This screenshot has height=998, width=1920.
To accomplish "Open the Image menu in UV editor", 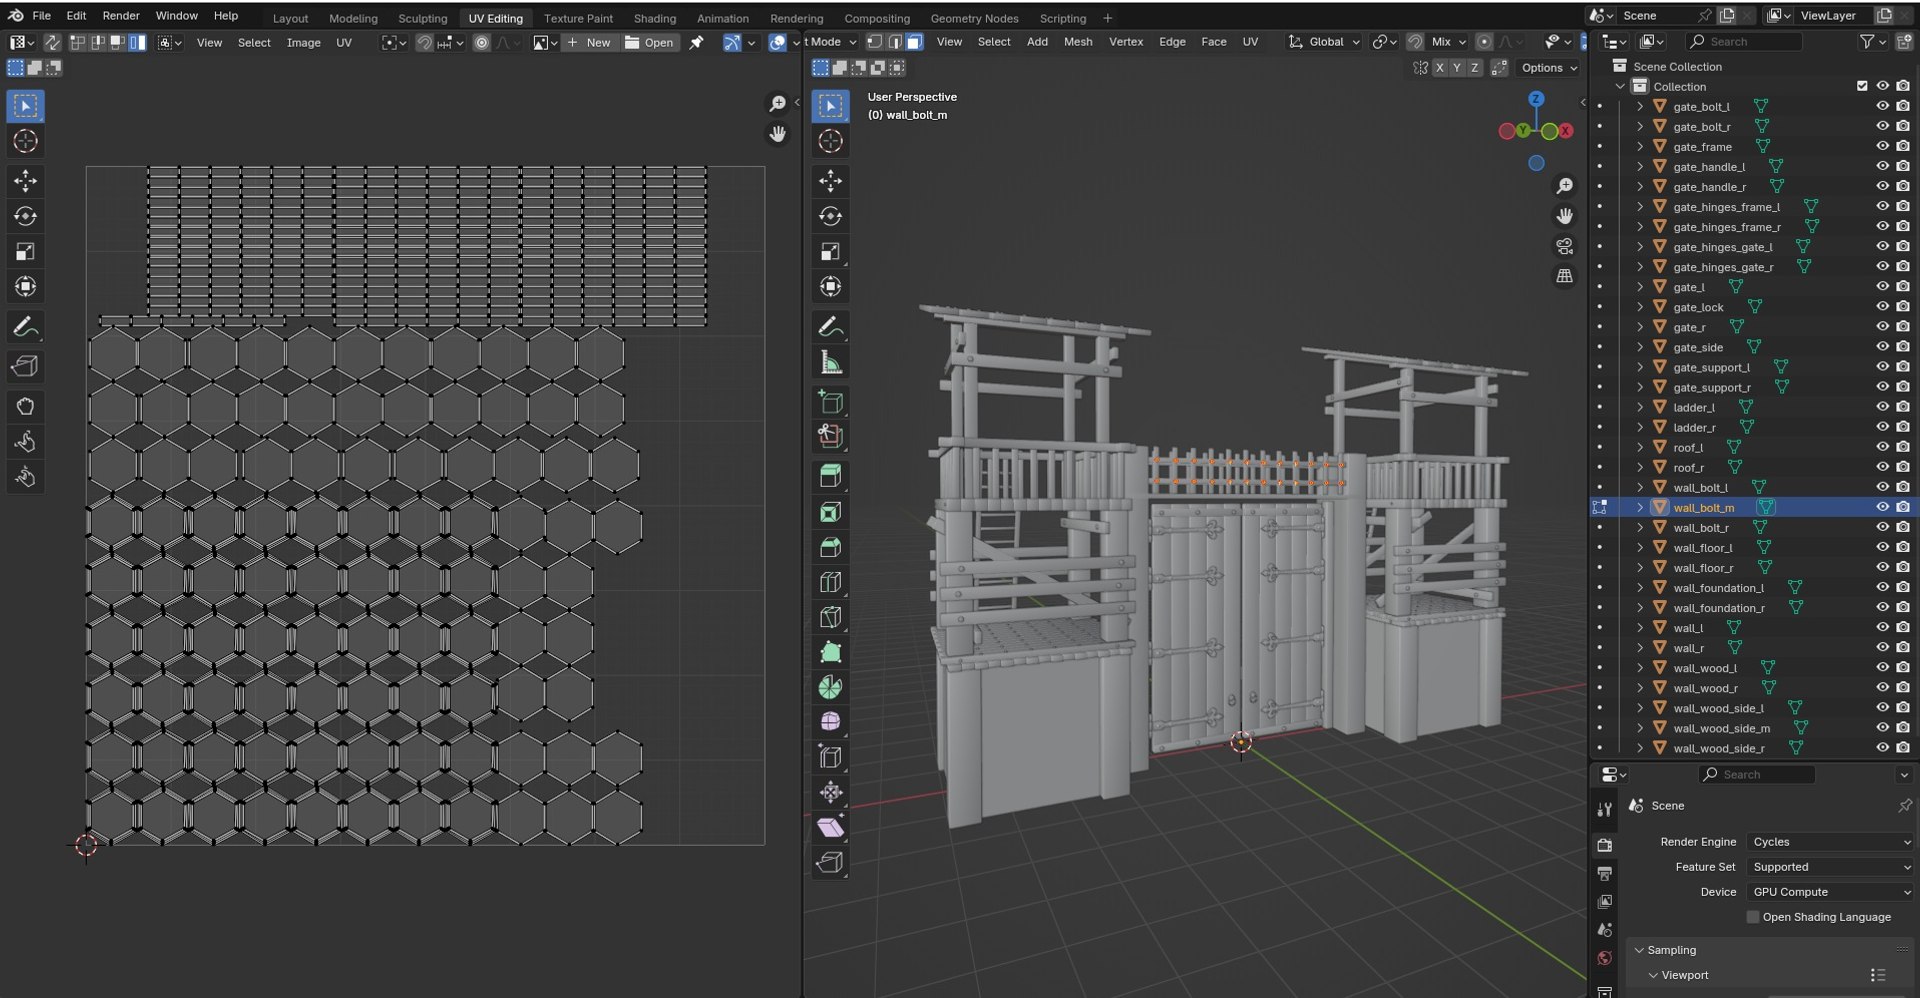I will point(304,43).
